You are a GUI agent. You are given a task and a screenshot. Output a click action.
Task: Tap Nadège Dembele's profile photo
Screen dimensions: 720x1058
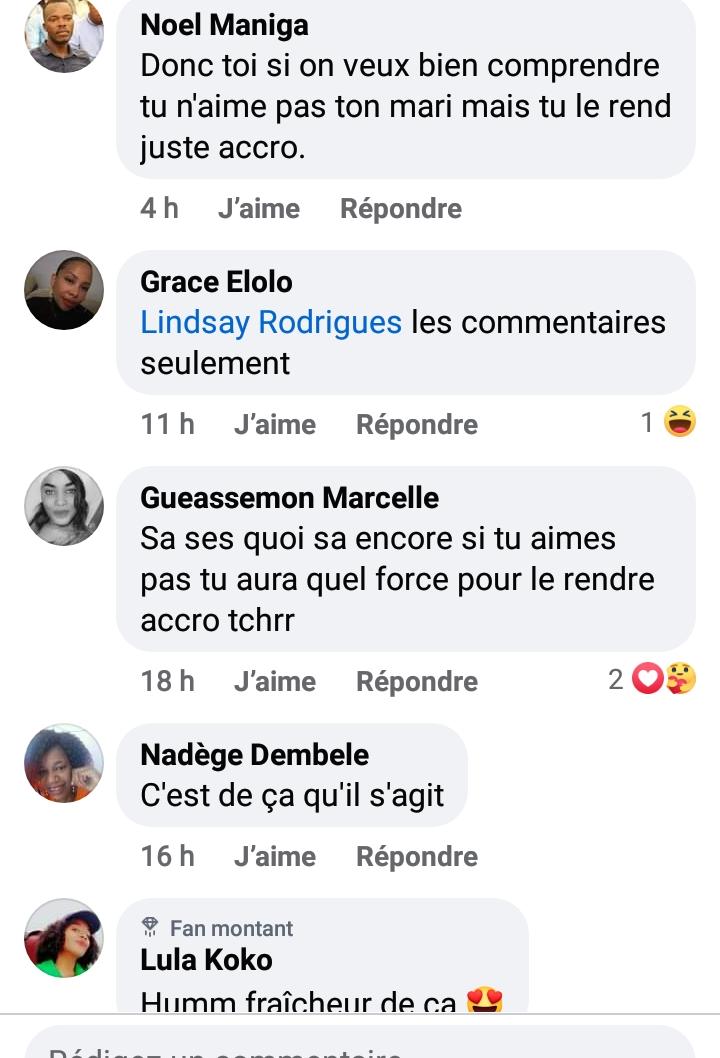click(64, 764)
